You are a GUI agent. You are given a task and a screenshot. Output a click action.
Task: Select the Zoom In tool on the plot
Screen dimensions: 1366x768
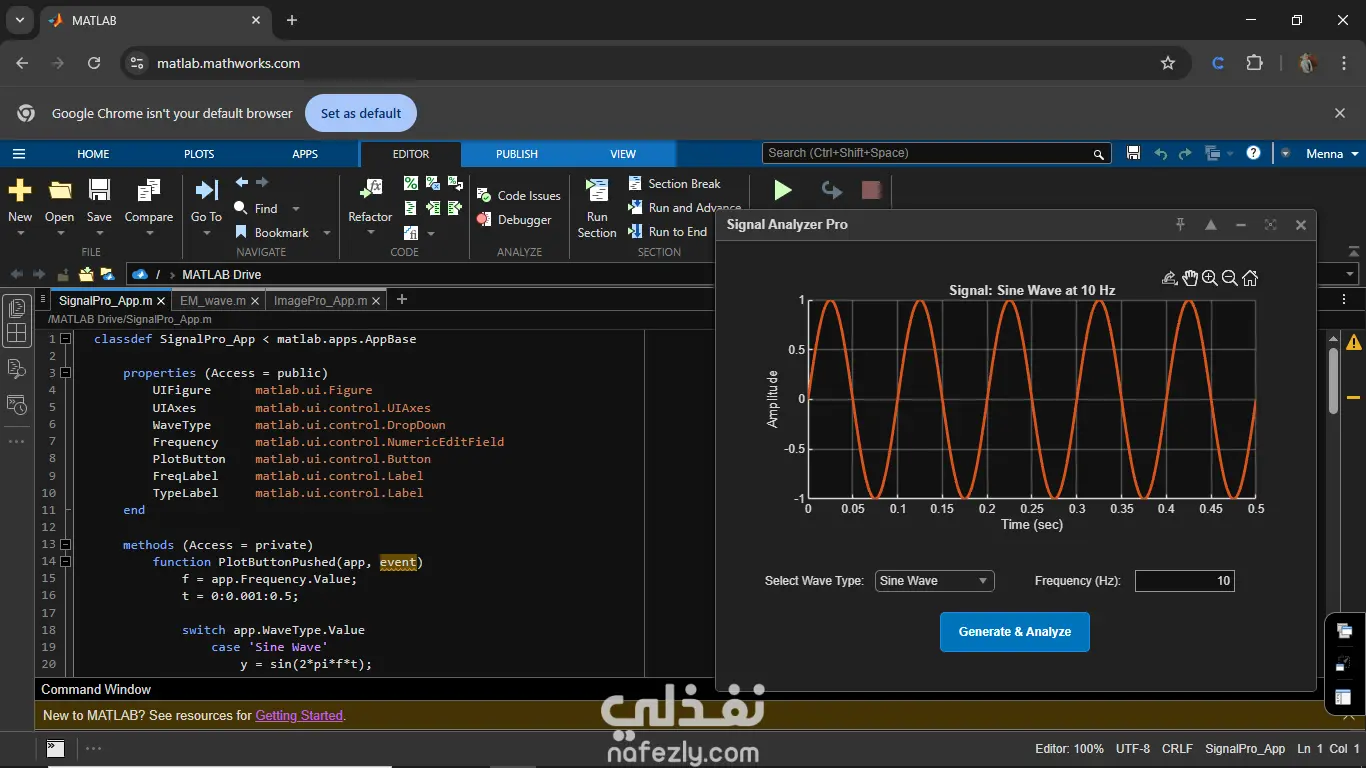(x=1210, y=278)
